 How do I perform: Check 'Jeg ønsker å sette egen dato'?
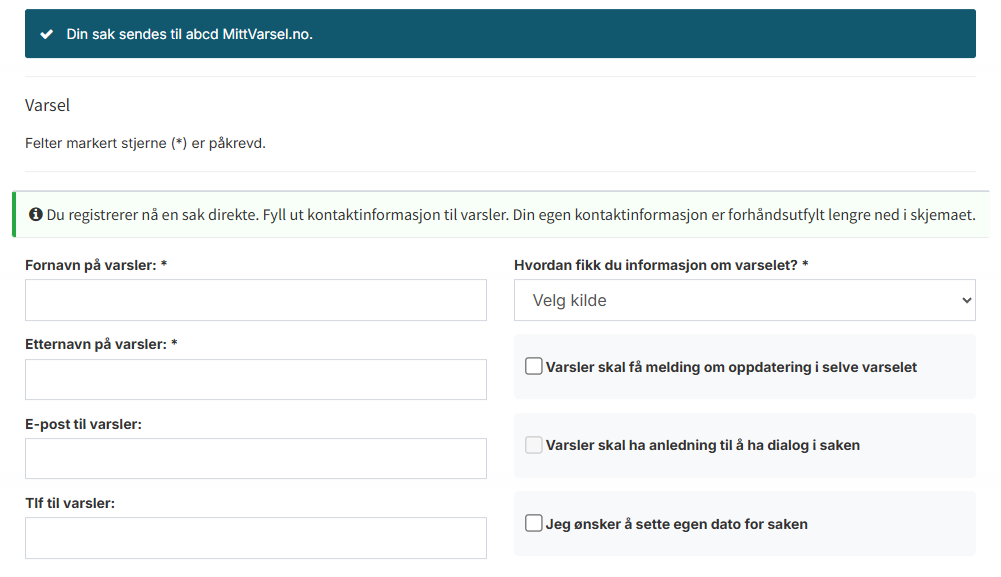click(534, 523)
